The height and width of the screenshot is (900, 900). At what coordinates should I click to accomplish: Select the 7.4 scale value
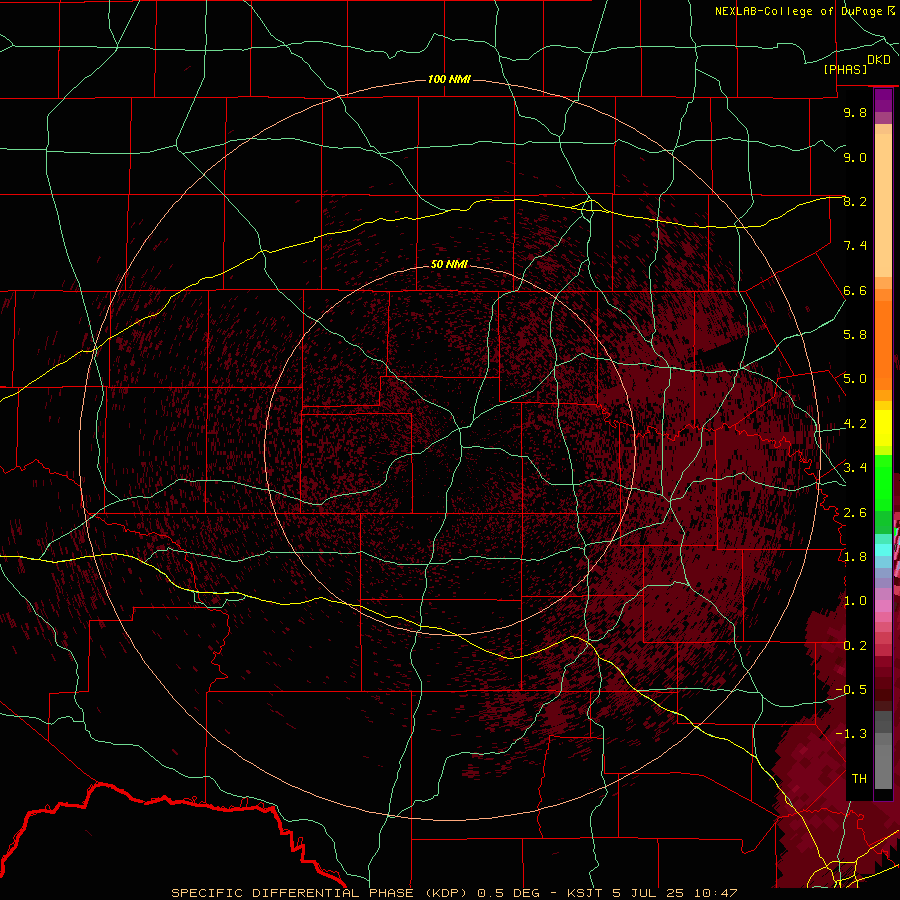(855, 246)
